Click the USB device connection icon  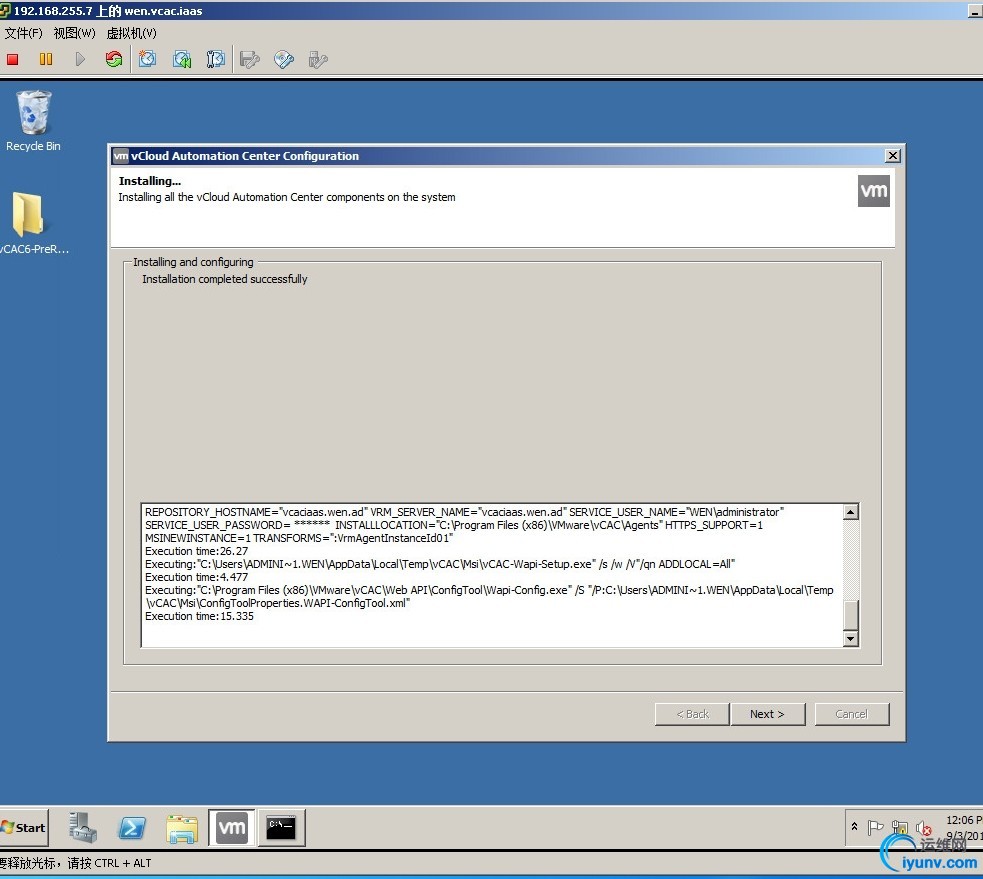(x=318, y=60)
